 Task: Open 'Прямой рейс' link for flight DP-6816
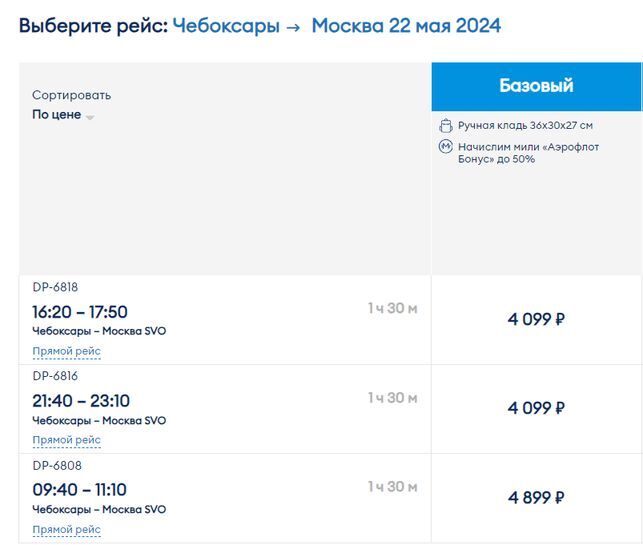click(x=66, y=440)
